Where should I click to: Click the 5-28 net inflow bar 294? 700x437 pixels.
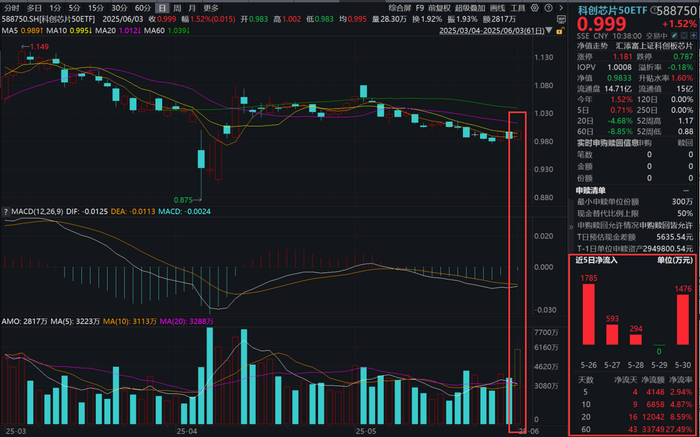[636, 339]
